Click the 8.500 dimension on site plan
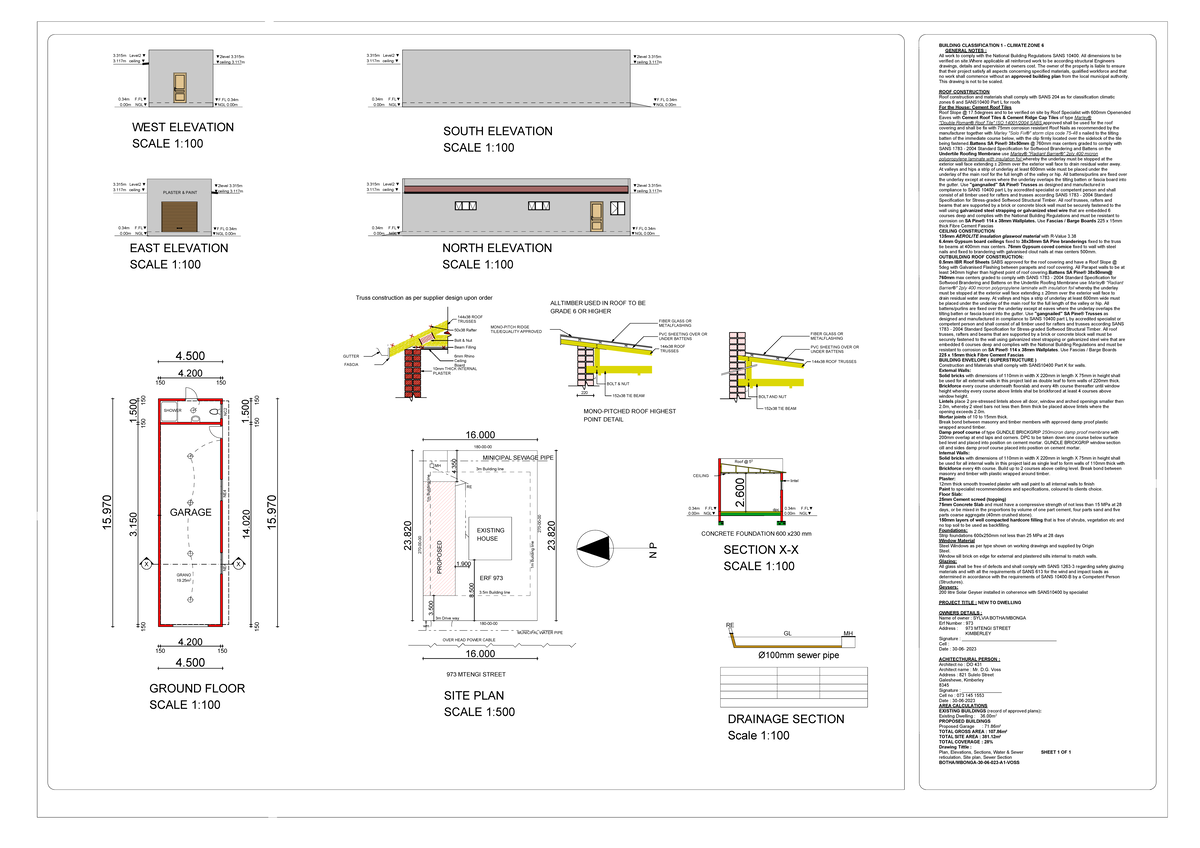 [x=470, y=591]
